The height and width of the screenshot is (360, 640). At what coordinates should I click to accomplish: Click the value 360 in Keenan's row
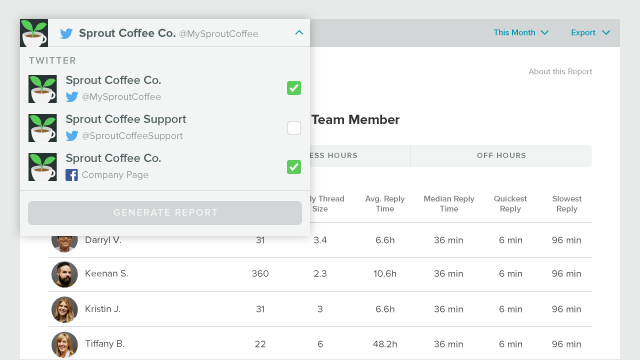pos(260,273)
